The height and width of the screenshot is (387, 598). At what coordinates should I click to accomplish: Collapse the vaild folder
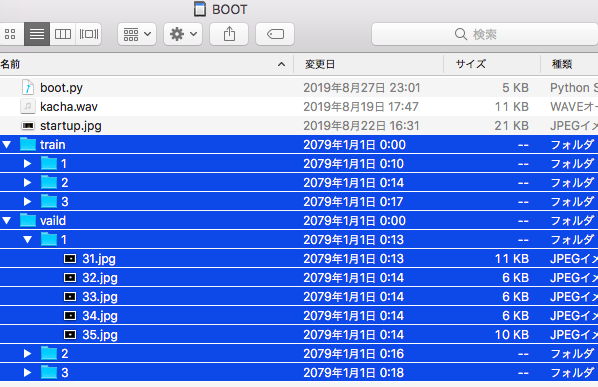7,220
